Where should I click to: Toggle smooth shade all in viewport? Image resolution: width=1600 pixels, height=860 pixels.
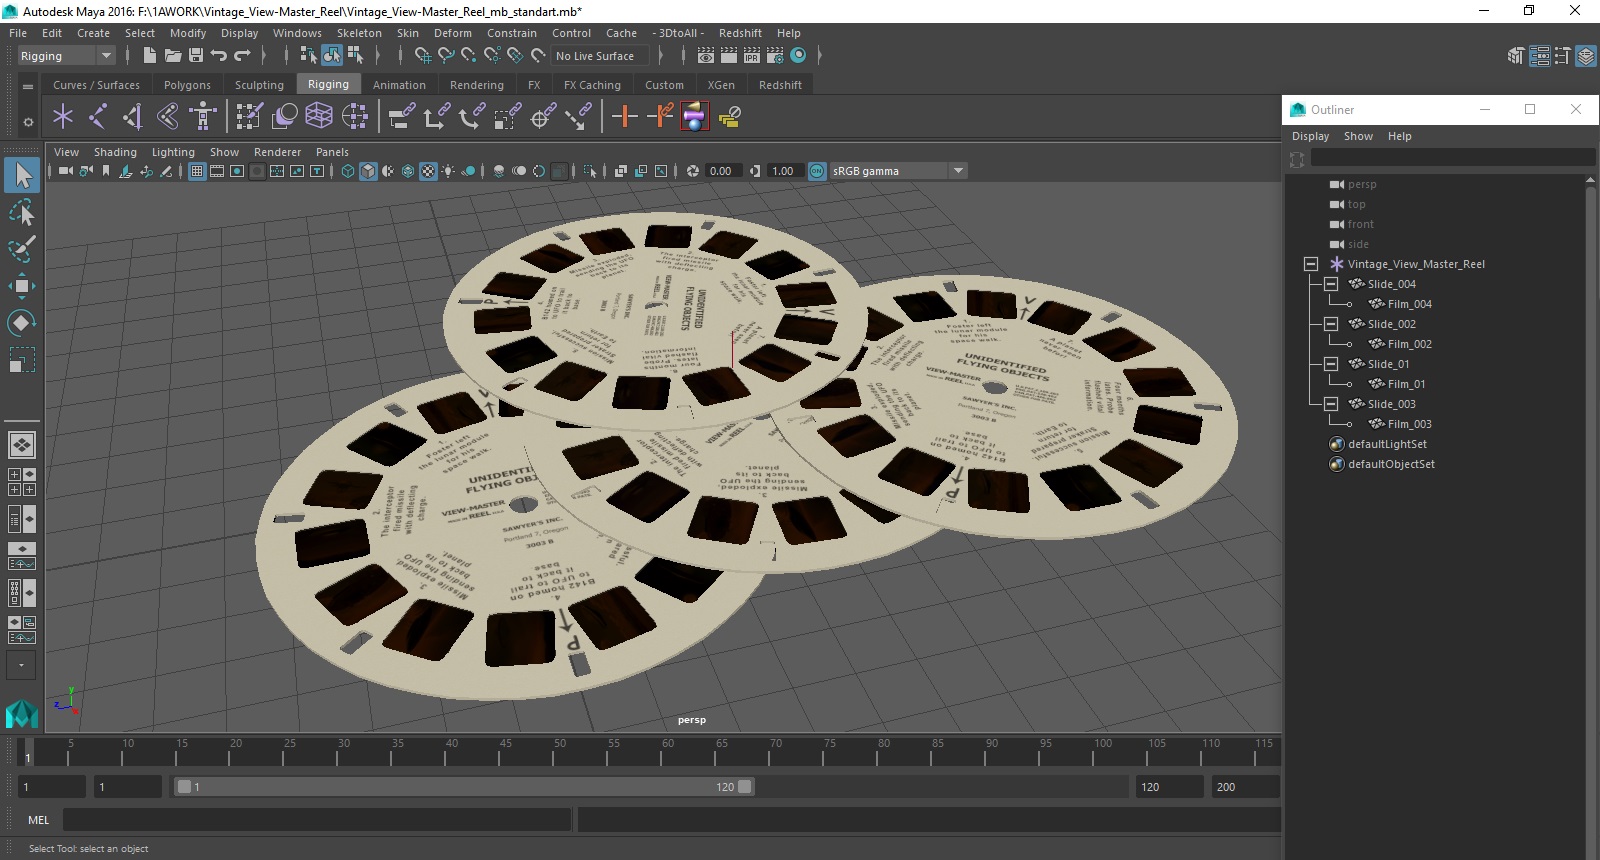click(x=368, y=171)
